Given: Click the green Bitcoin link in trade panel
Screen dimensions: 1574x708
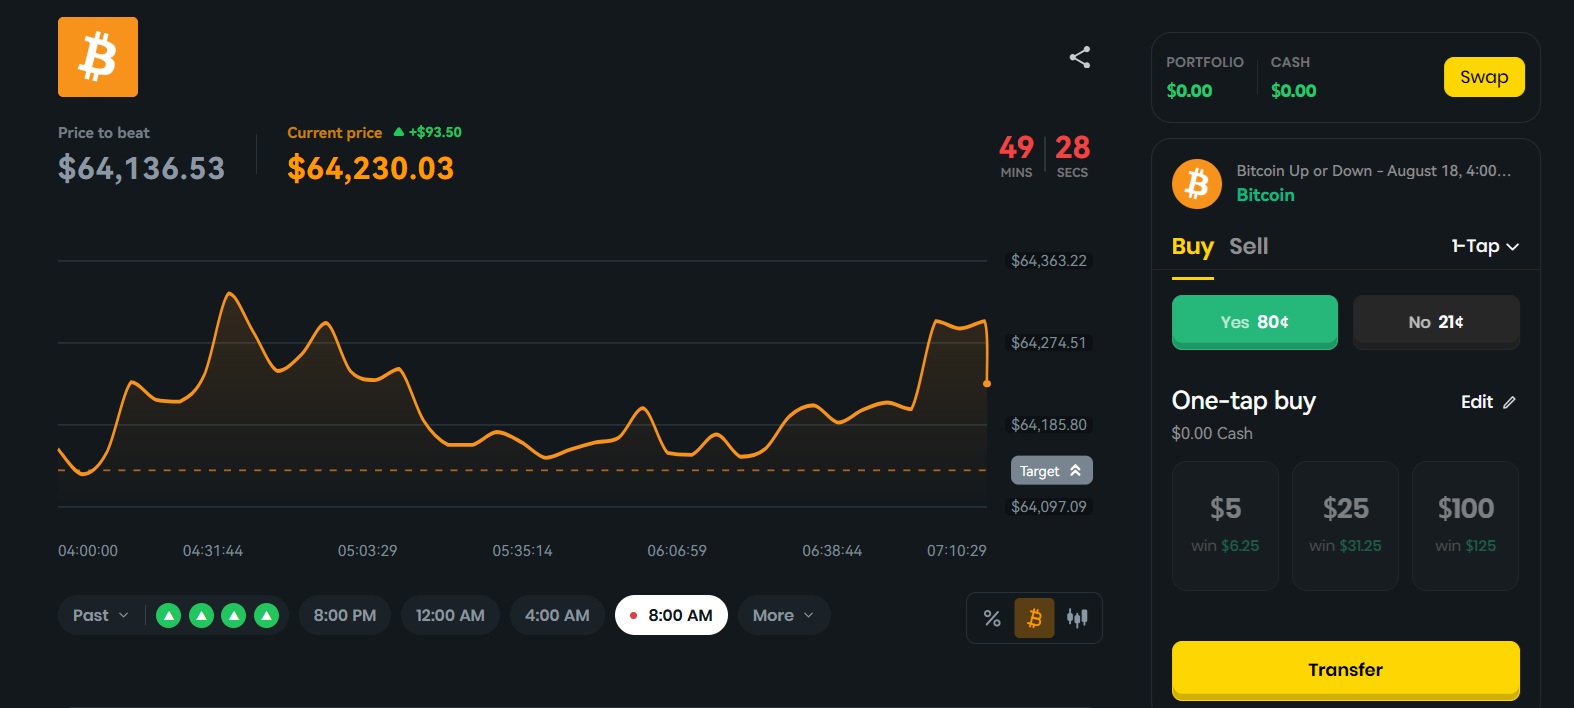Looking at the screenshot, I should tap(1265, 195).
